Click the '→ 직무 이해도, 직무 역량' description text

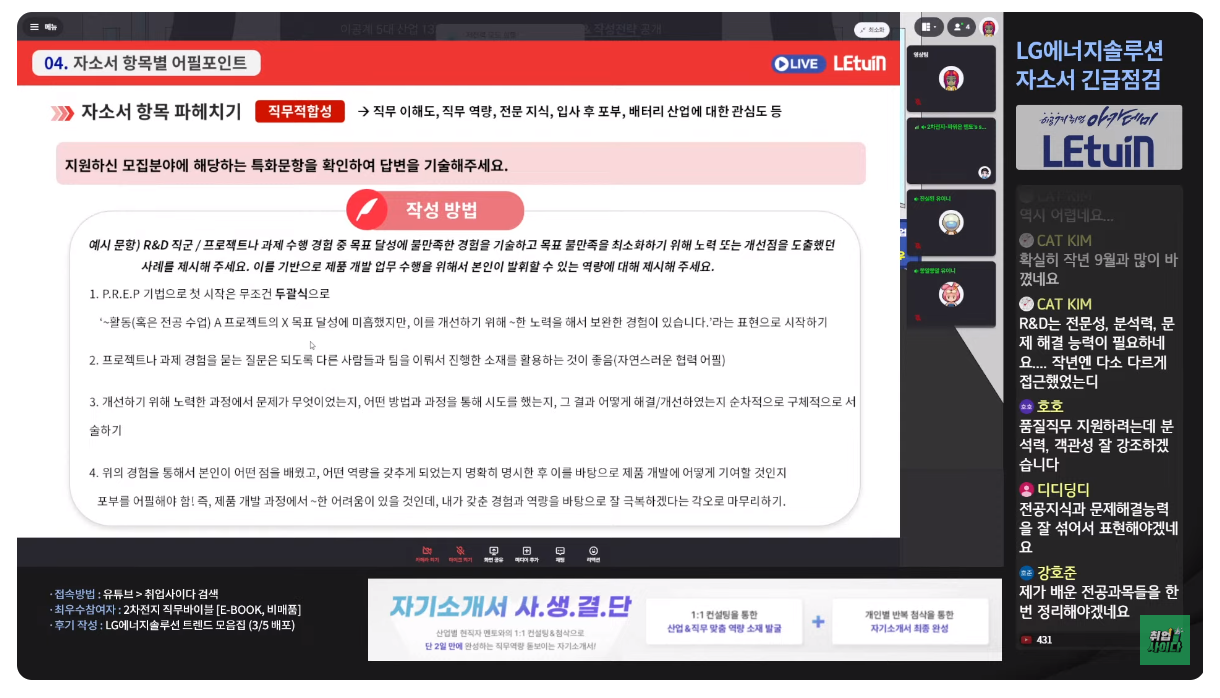pyautogui.click(x=570, y=111)
